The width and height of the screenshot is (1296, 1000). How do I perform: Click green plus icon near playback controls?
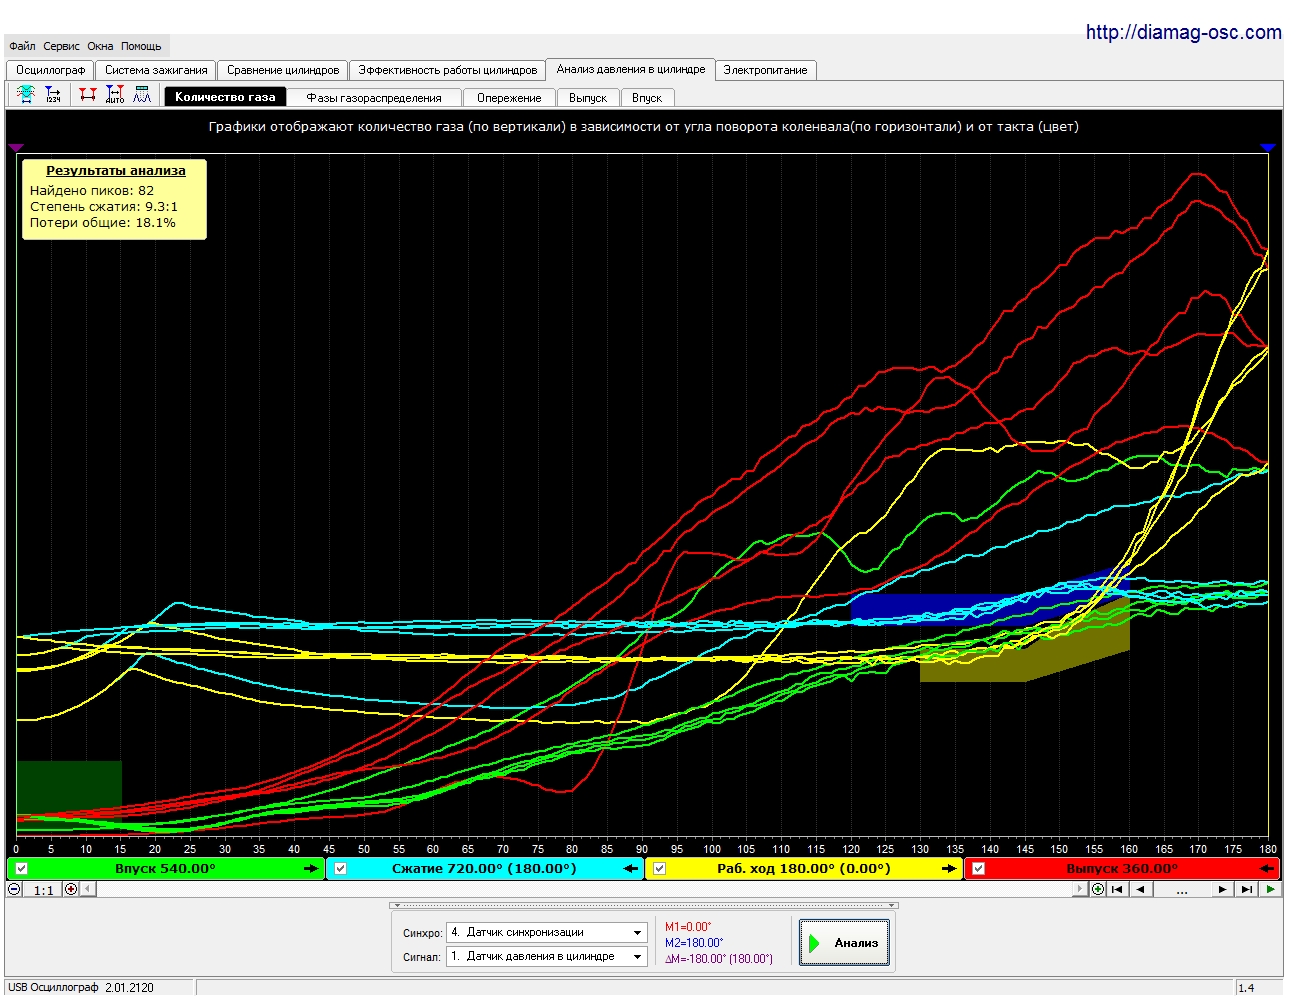(1098, 889)
